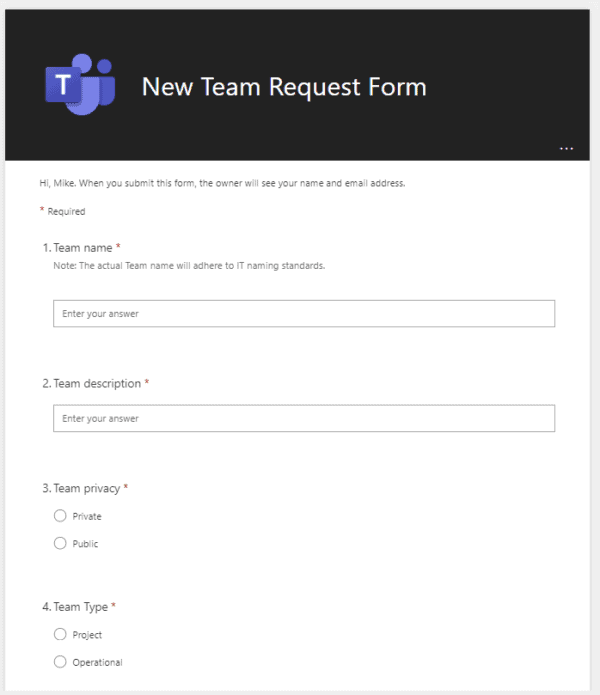Click the 'Hi, Mike' submission notice text
Screen dimensions: 600x695
[x=222, y=183]
